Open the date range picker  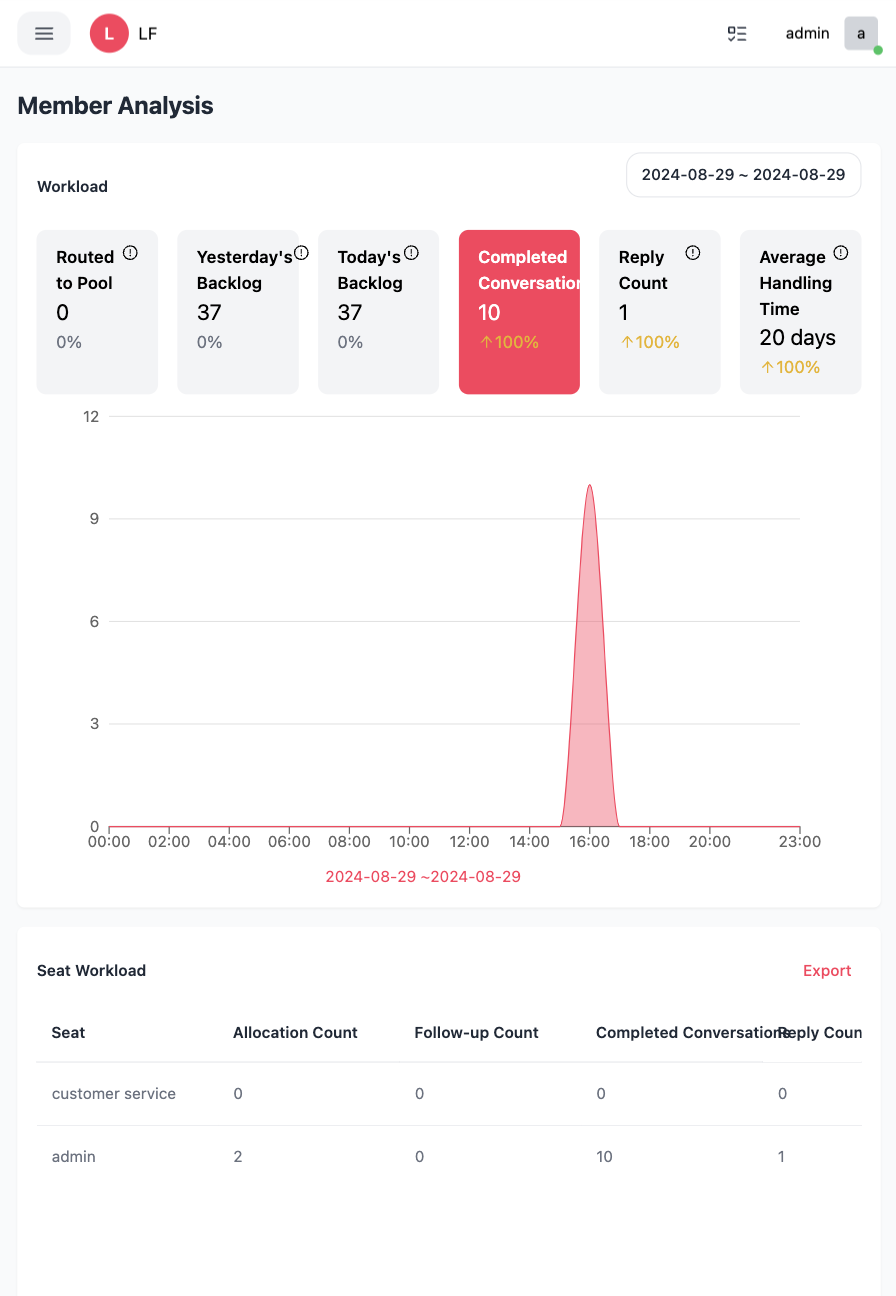click(743, 174)
